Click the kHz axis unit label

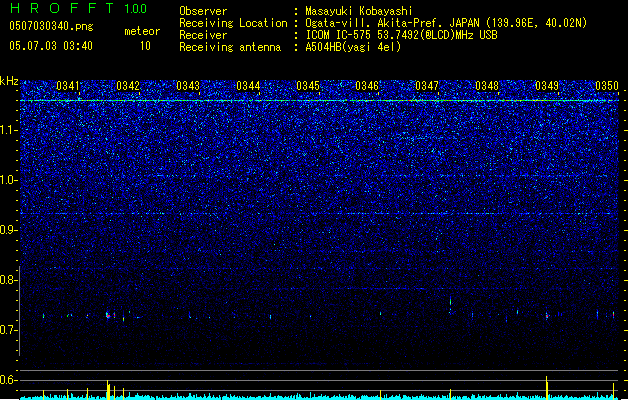click(9, 81)
